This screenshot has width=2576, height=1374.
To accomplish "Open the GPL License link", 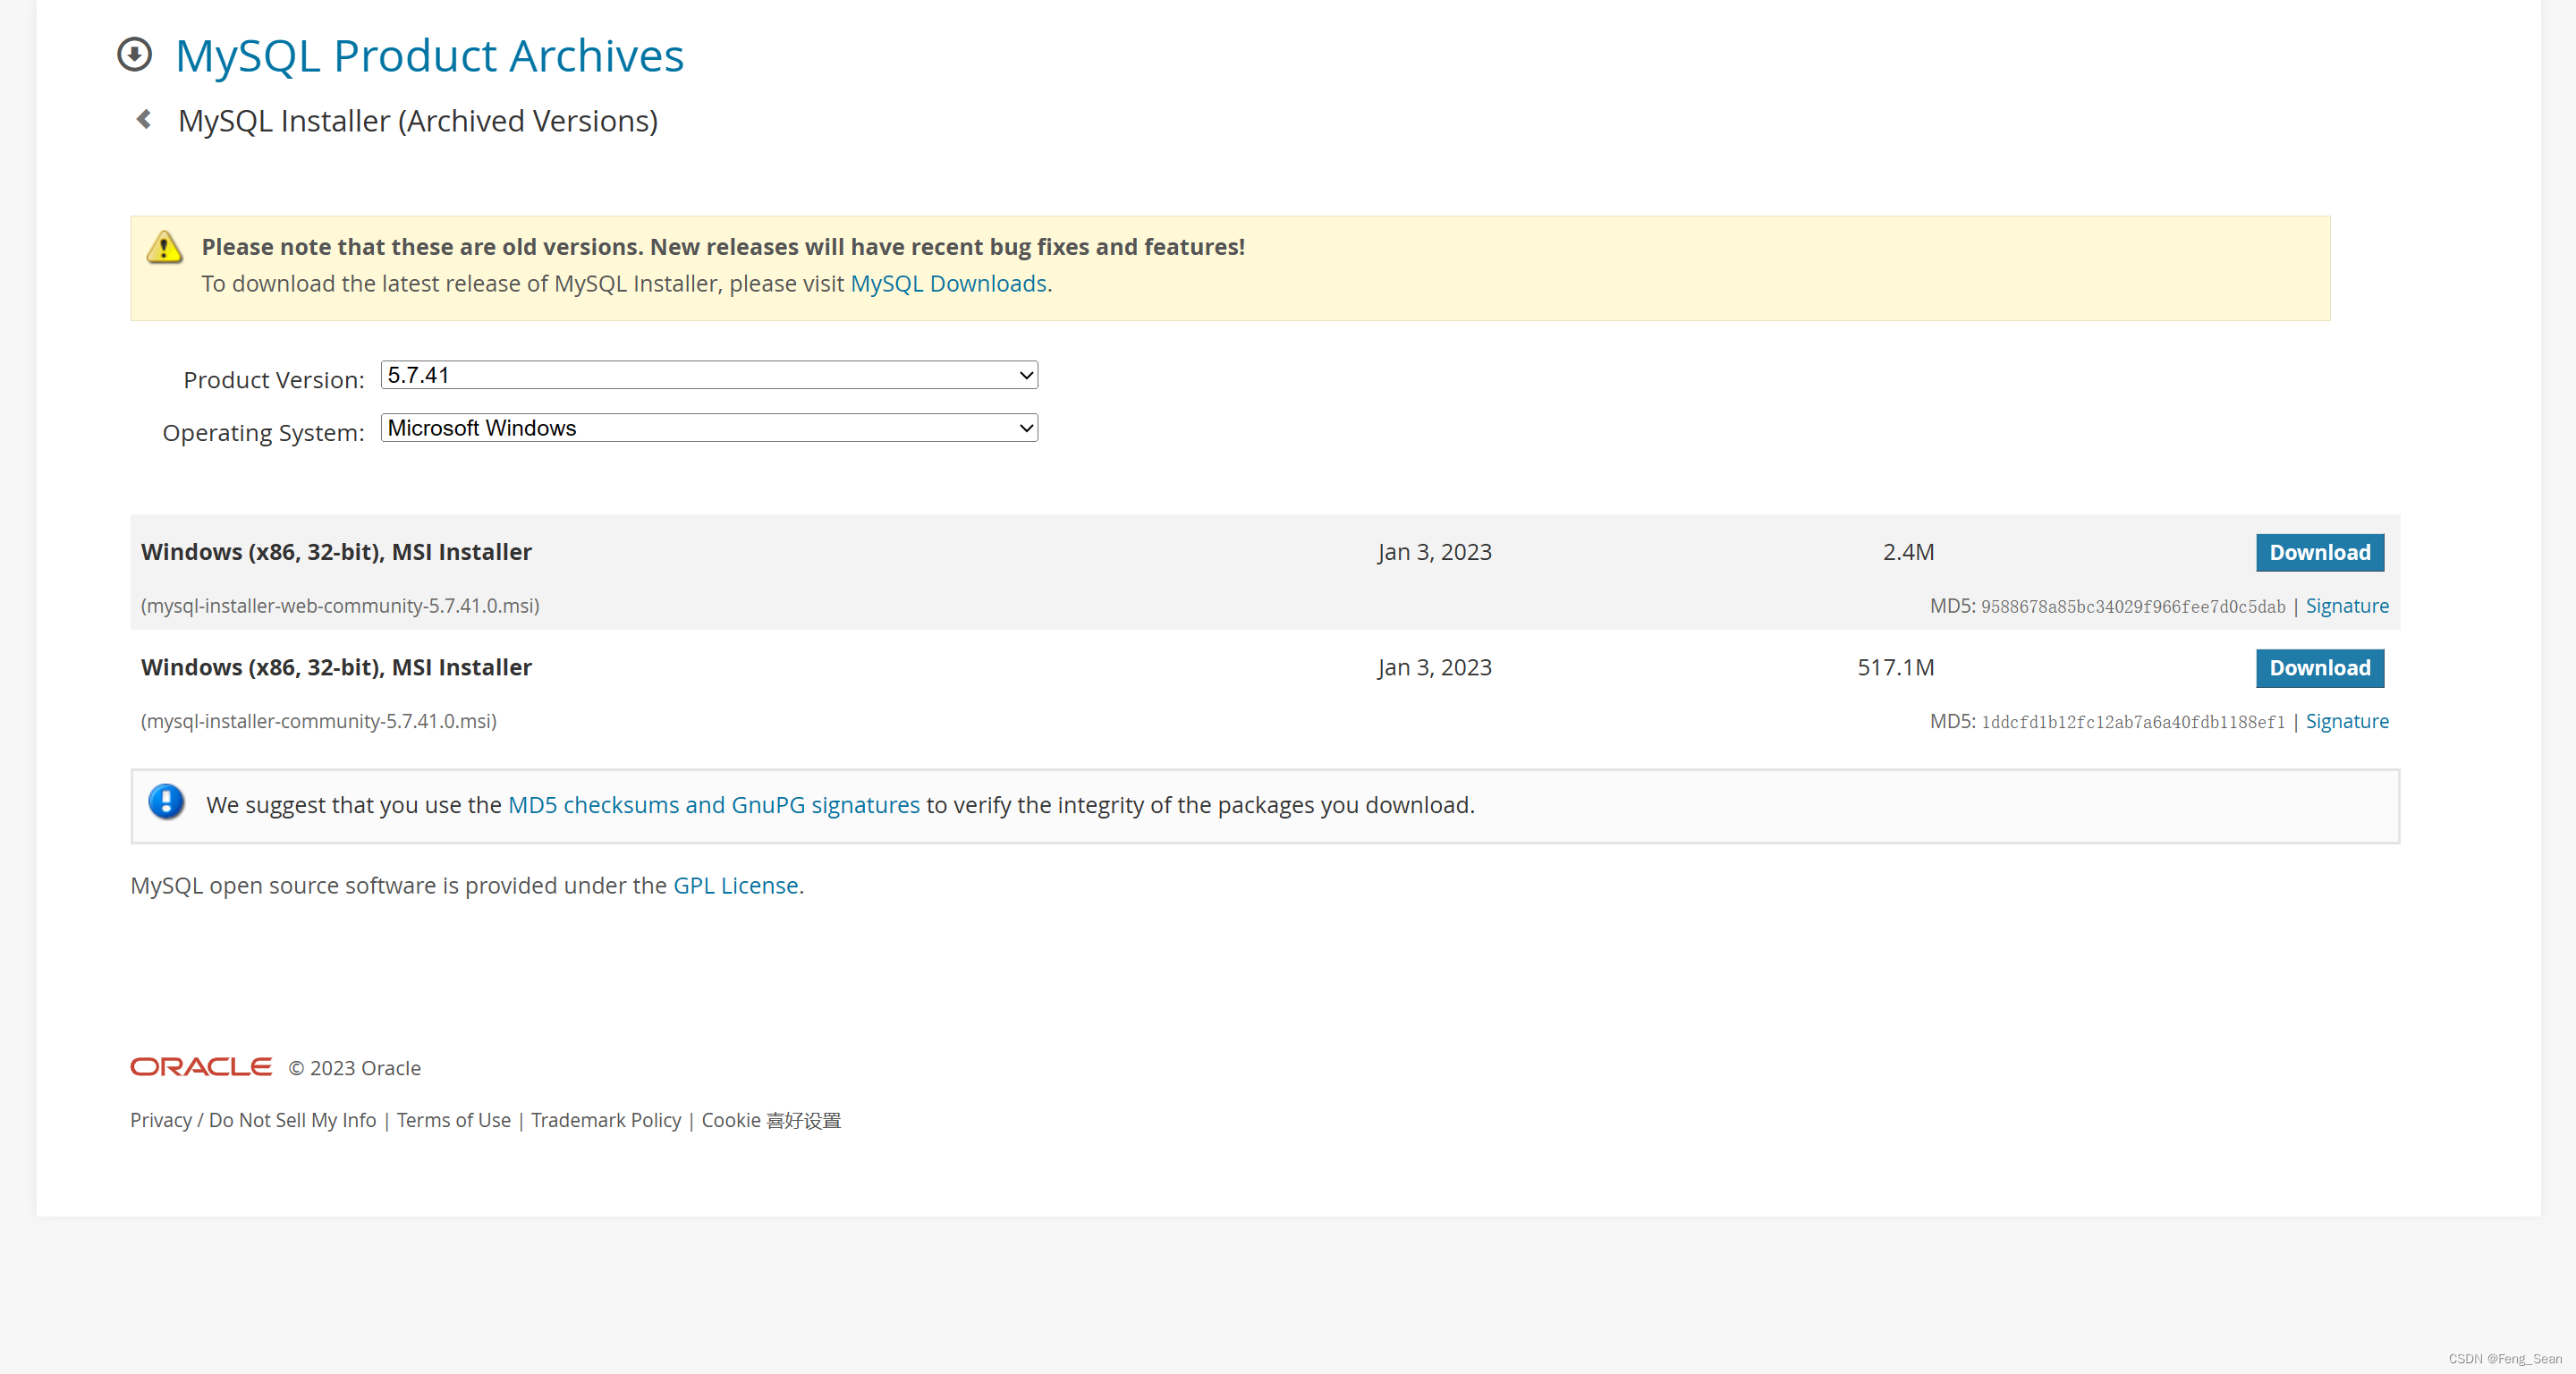I will point(735,886).
